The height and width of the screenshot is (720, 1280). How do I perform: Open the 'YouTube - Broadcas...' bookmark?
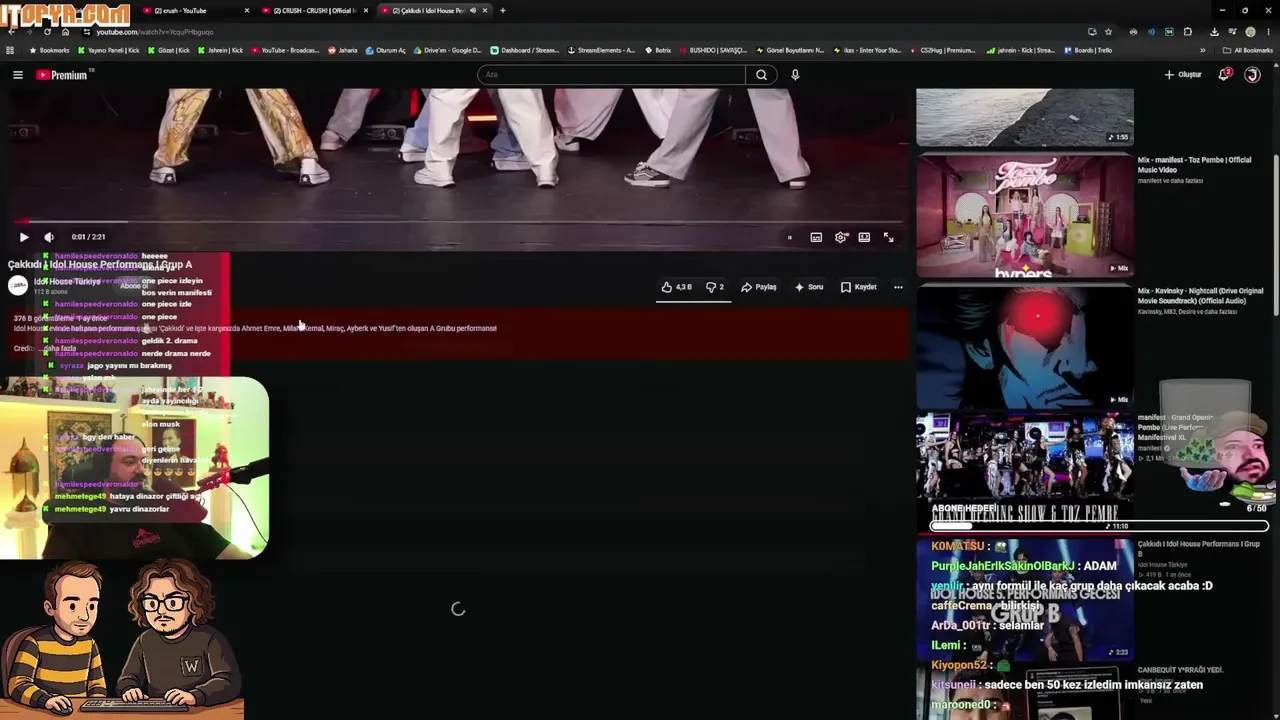point(285,50)
